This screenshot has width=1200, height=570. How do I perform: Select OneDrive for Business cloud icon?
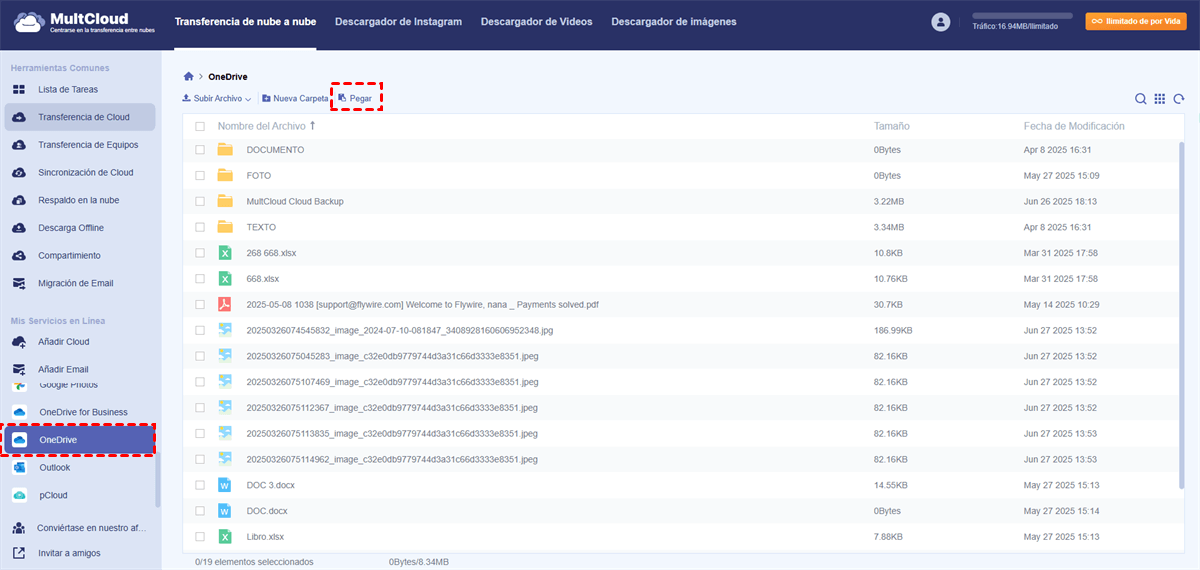click(x=19, y=412)
